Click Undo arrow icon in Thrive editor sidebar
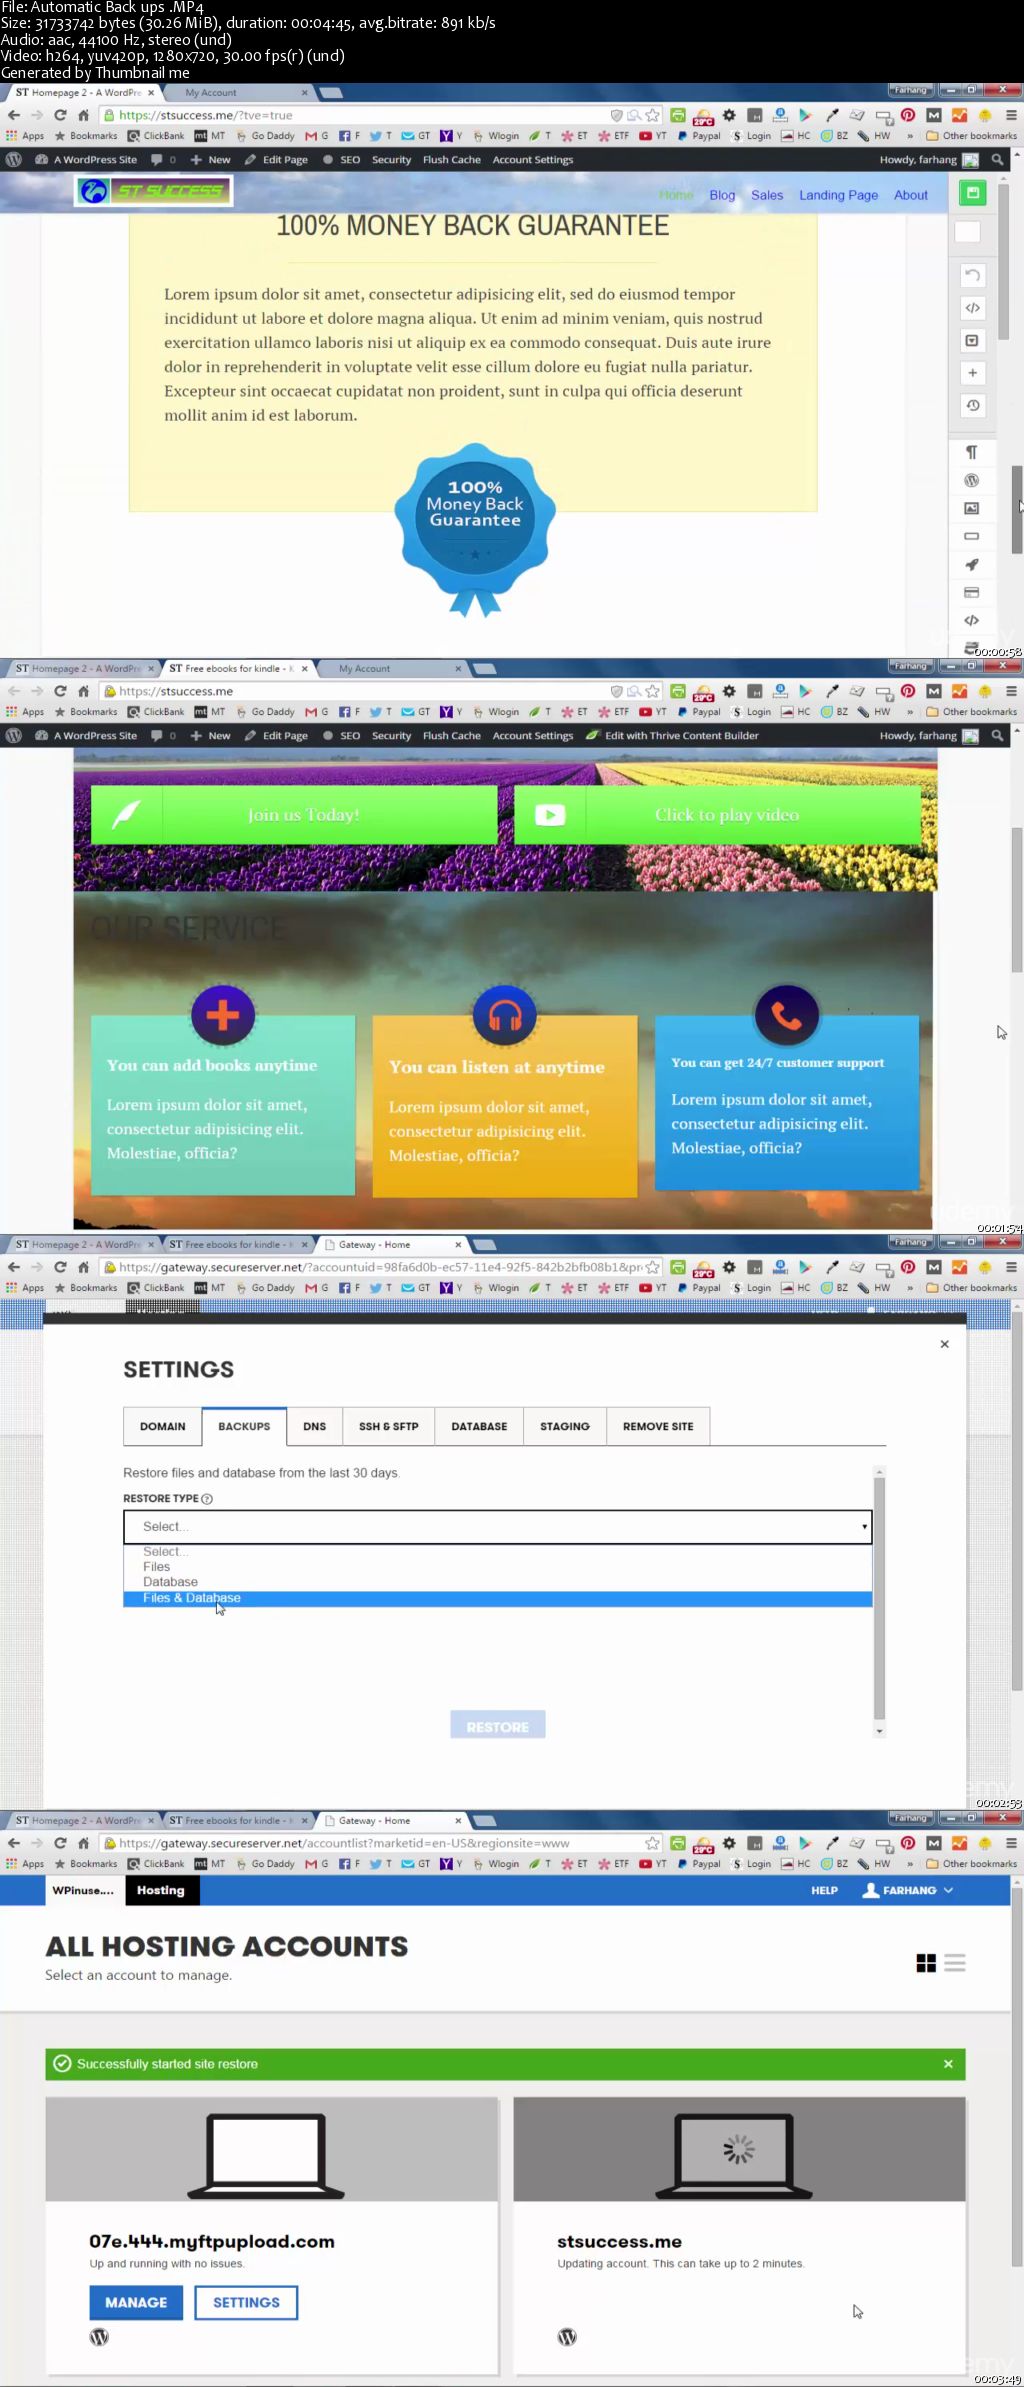Image resolution: width=1024 pixels, height=2387 pixels. coord(972,275)
